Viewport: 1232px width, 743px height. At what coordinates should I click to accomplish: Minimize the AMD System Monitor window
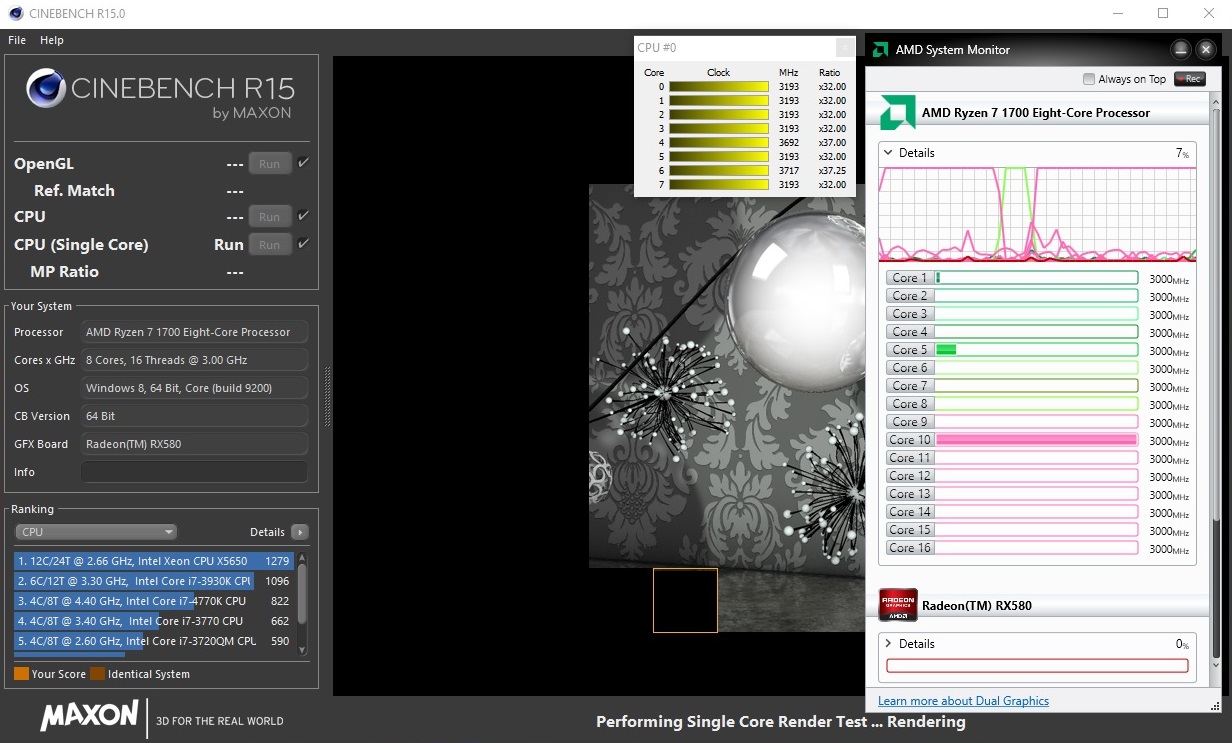click(x=1181, y=49)
